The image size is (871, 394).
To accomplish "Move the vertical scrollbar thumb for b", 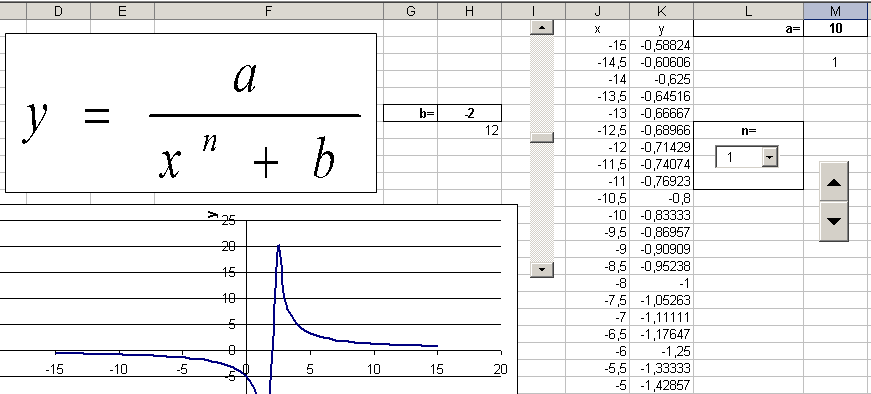I will [x=542, y=137].
